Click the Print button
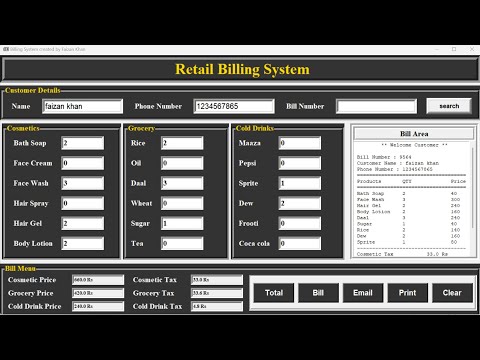480x360 pixels. [x=407, y=293]
